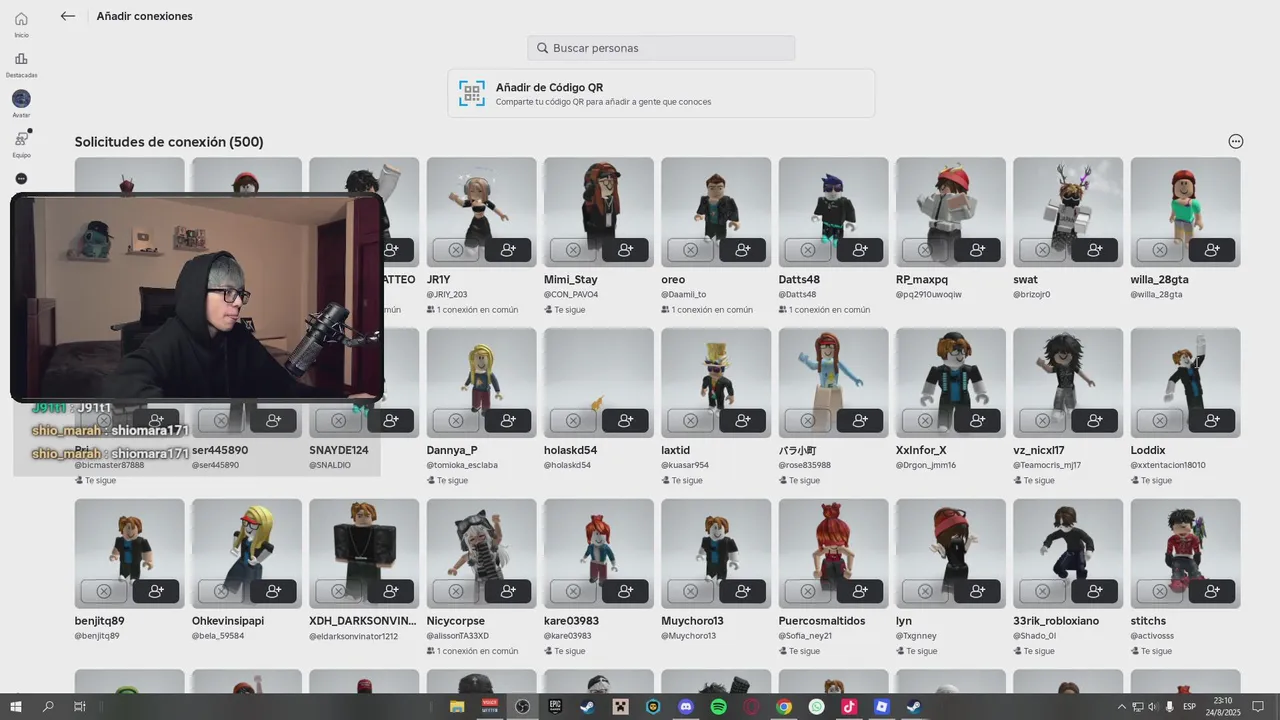The width and height of the screenshot is (1280, 720).
Task: Accept lyn's connection request
Action: [x=977, y=592]
